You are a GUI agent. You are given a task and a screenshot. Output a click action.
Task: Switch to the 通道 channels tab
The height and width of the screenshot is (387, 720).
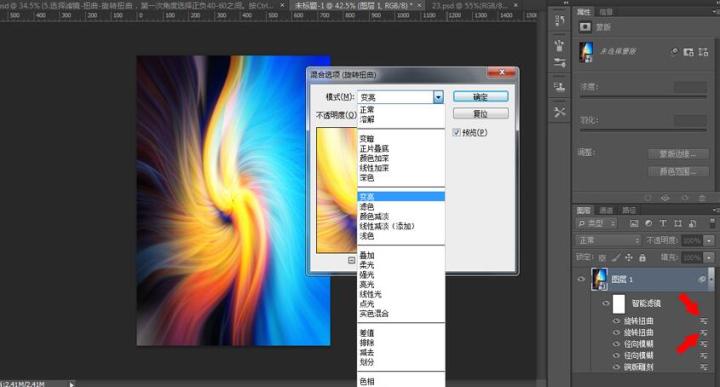point(606,210)
